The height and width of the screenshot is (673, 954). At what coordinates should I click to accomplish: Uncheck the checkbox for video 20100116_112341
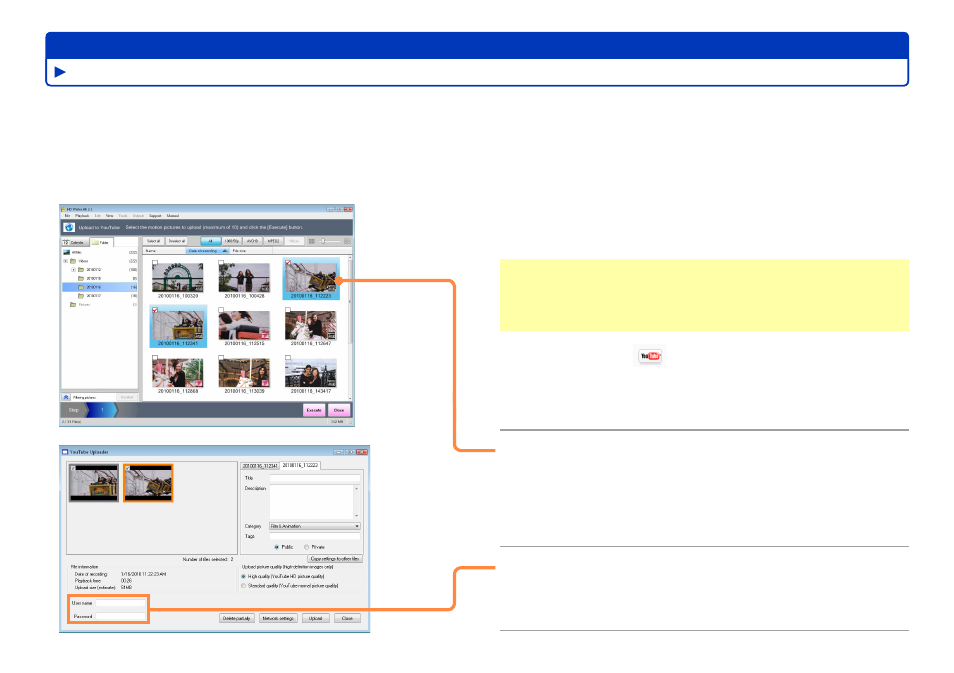(x=155, y=310)
